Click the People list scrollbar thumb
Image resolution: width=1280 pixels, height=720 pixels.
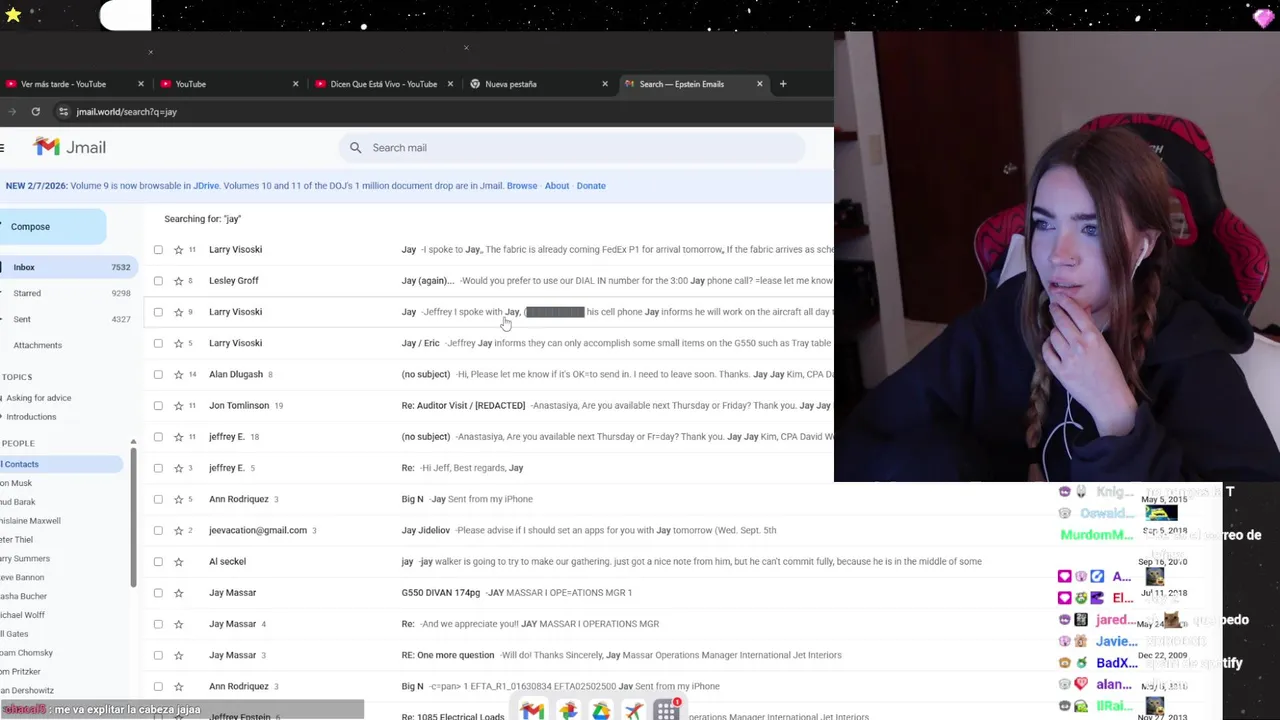pos(133,517)
